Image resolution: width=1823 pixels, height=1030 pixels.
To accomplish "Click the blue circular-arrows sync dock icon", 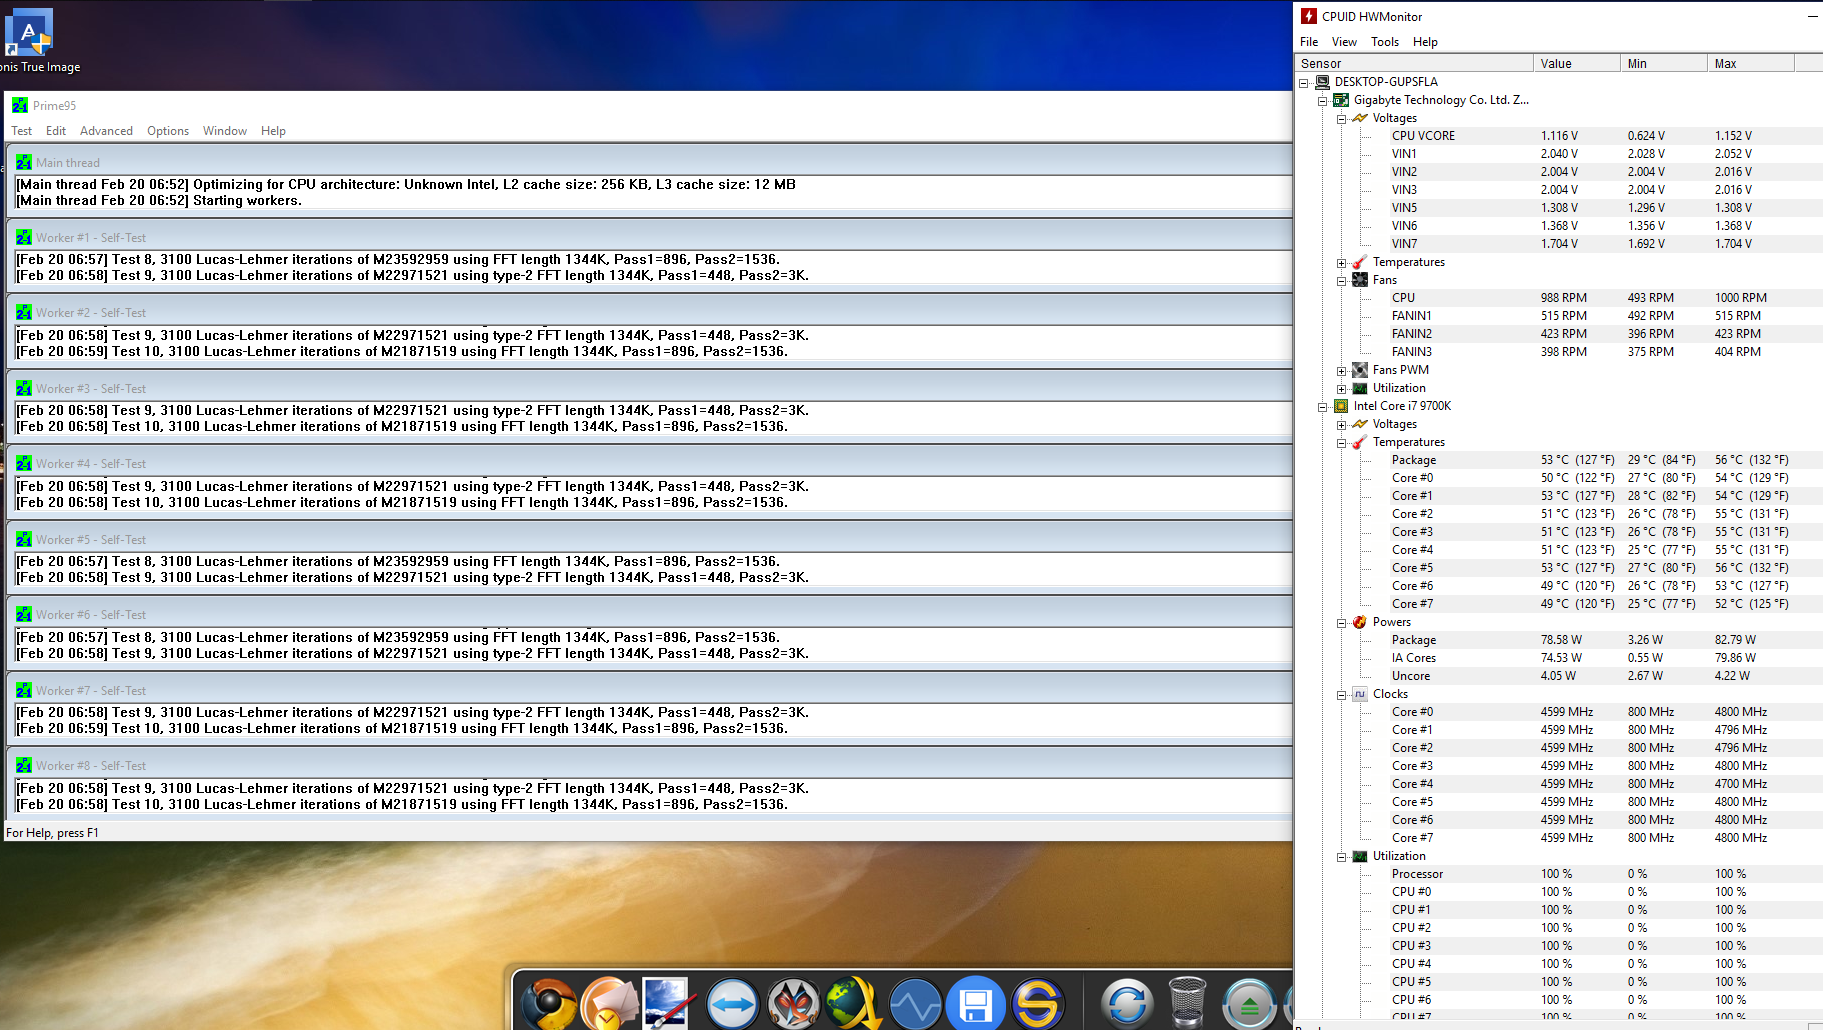I will pos(1127,1003).
